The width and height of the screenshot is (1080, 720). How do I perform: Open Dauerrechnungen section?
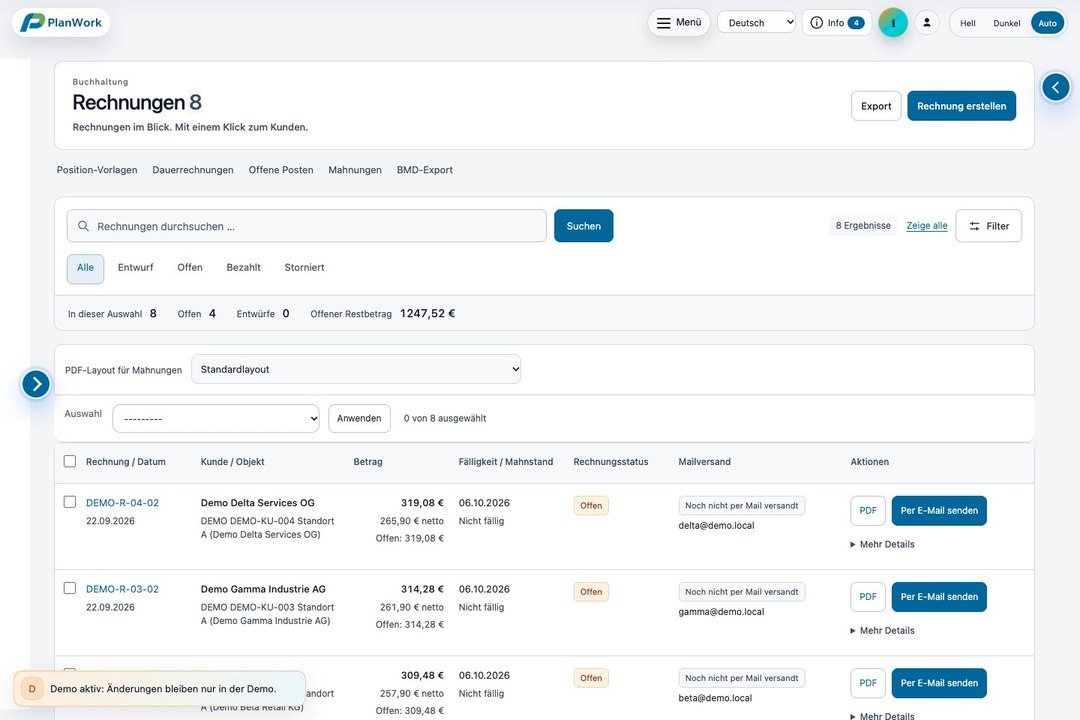coord(193,170)
